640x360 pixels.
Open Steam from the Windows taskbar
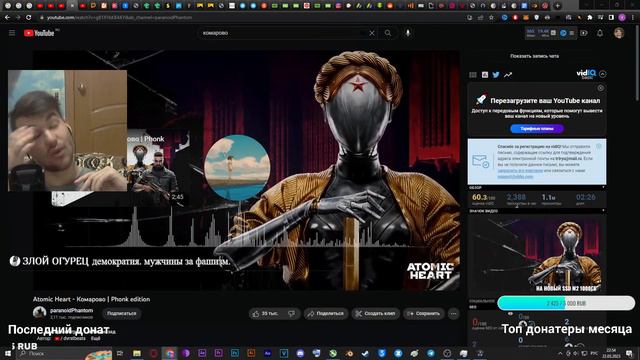coord(365,353)
